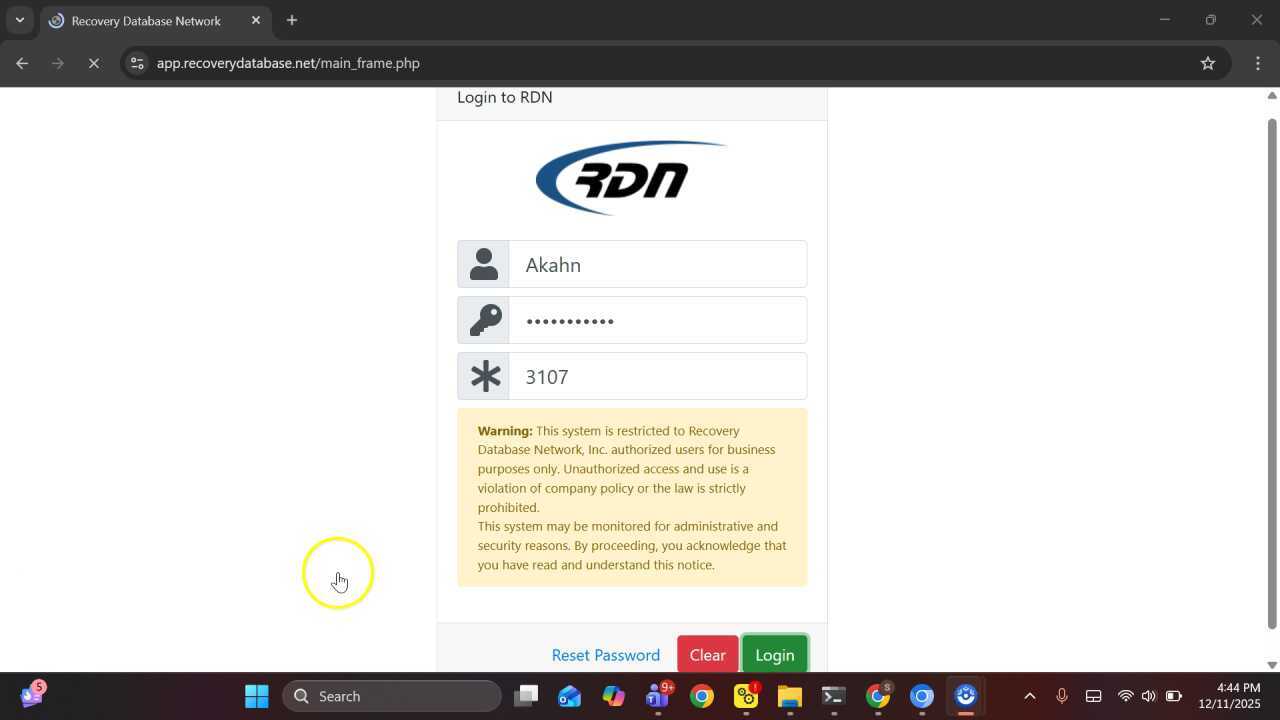Stop loading the page in the browser toolbar
This screenshot has height=720, width=1280.
(x=93, y=63)
